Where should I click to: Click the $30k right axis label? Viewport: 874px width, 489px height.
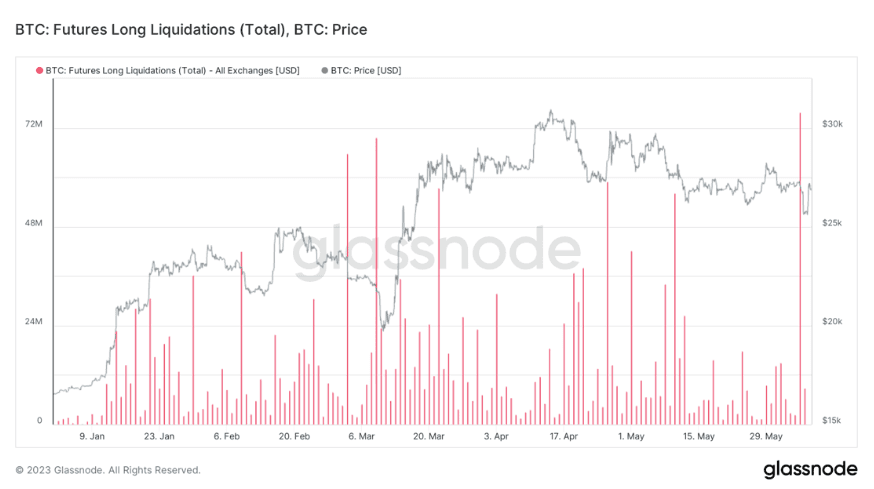[x=832, y=124]
